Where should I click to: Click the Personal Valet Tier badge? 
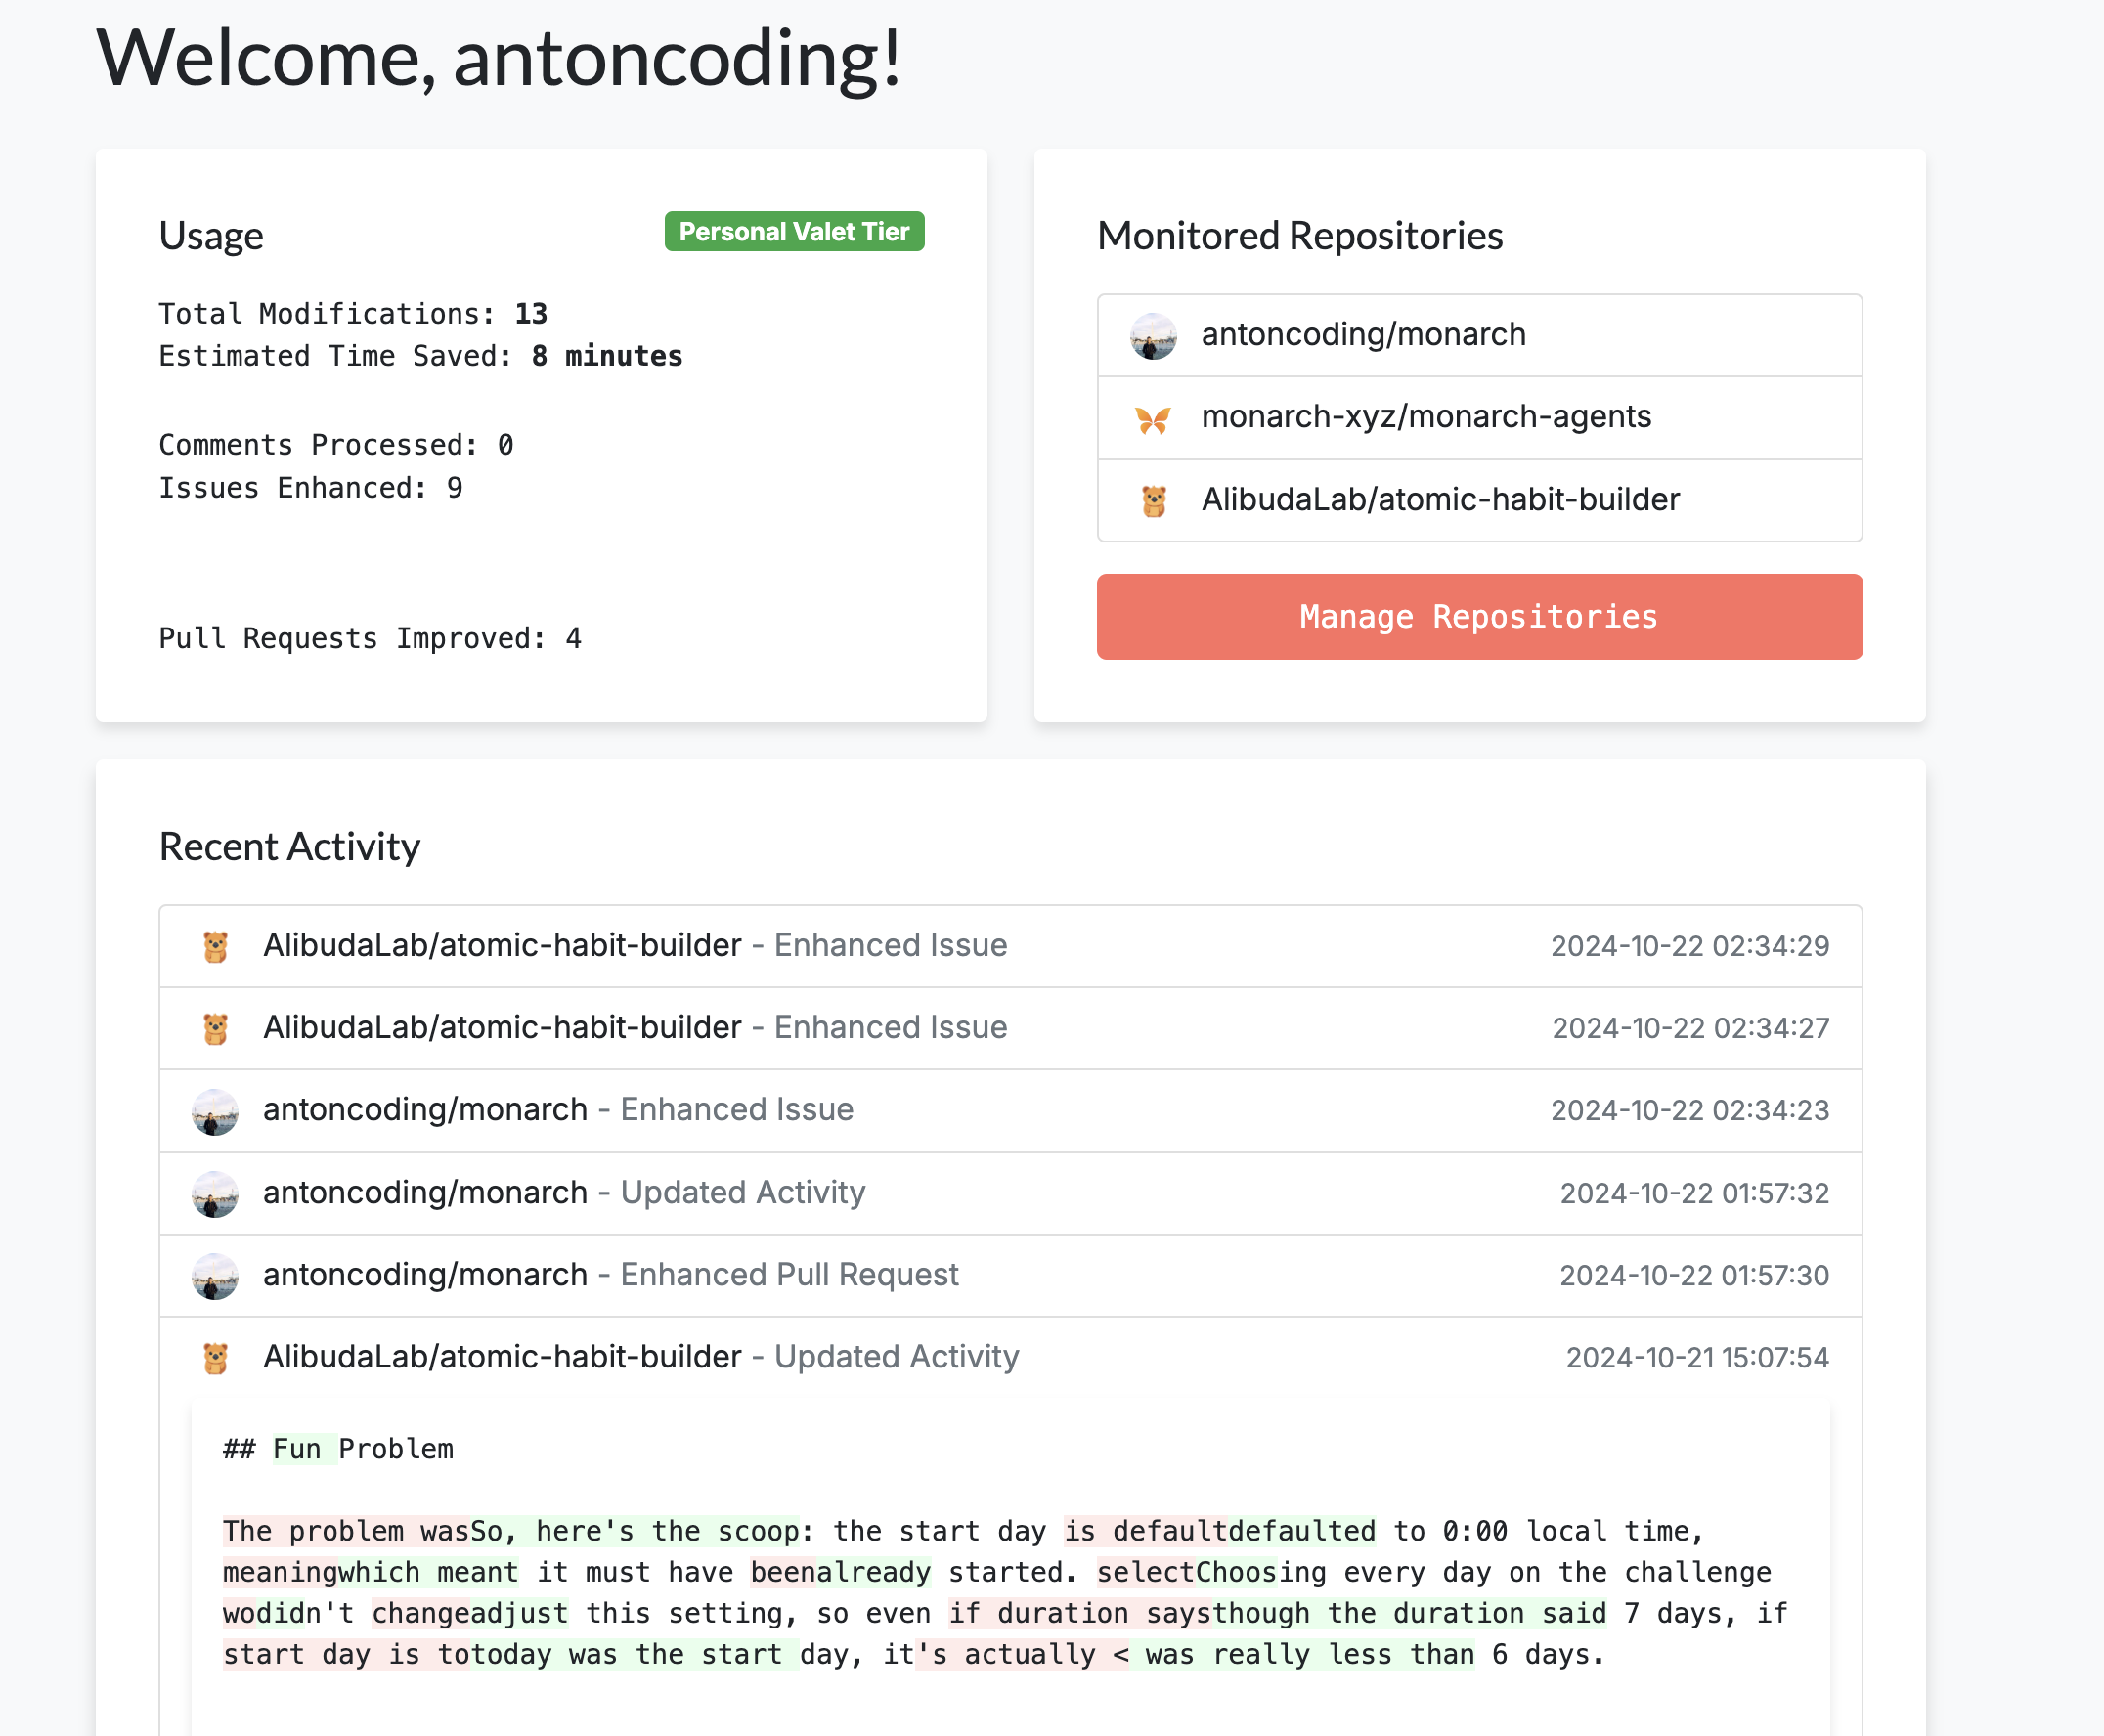point(794,232)
